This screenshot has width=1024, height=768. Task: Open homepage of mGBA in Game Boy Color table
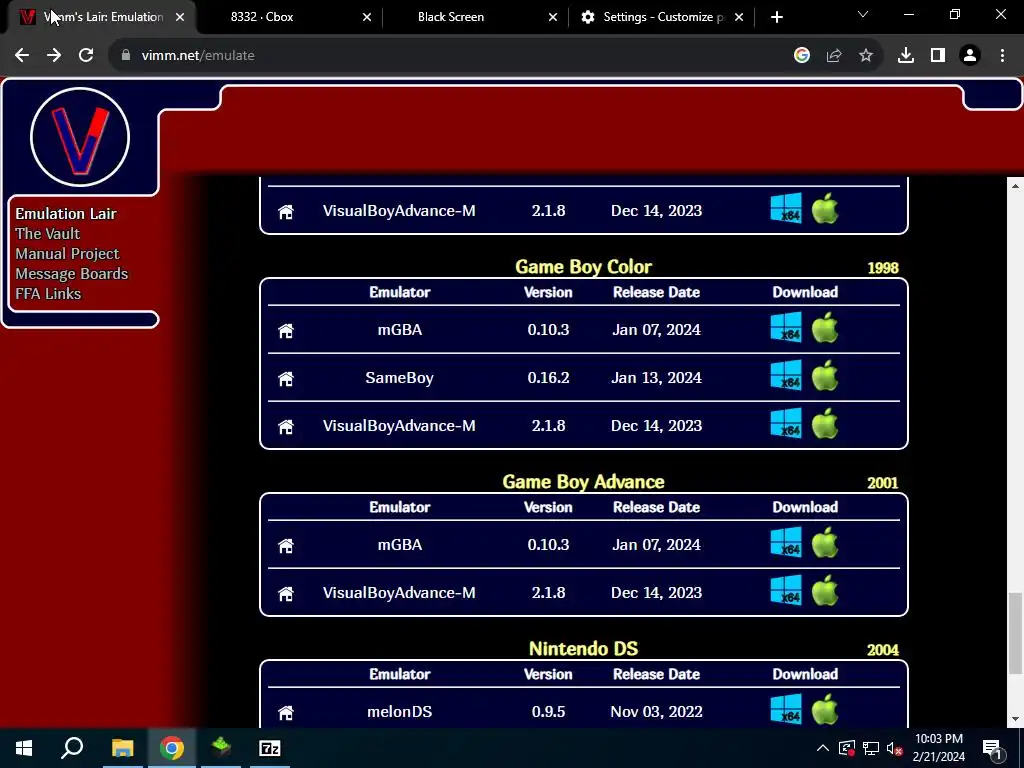[x=285, y=330]
